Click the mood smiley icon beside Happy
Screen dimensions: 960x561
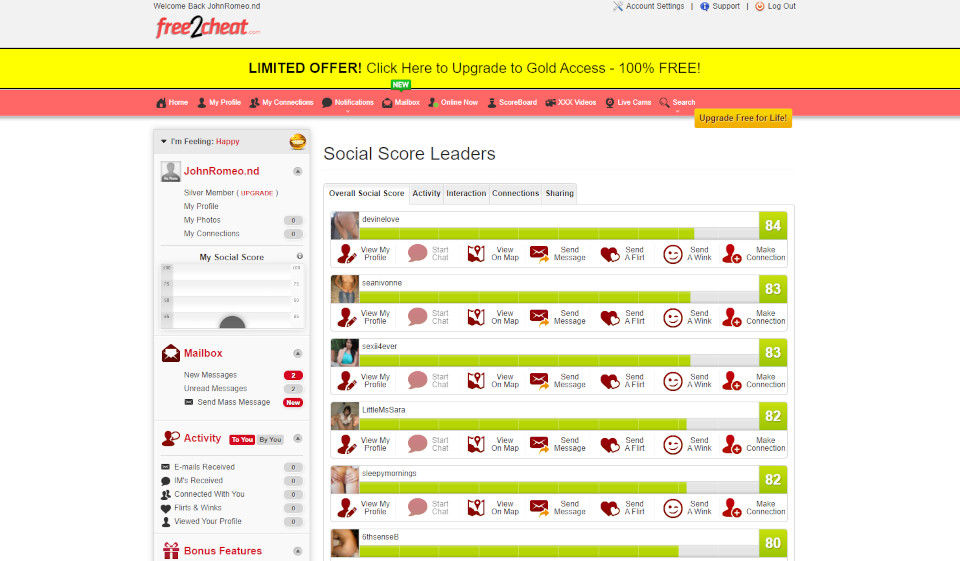(x=297, y=142)
